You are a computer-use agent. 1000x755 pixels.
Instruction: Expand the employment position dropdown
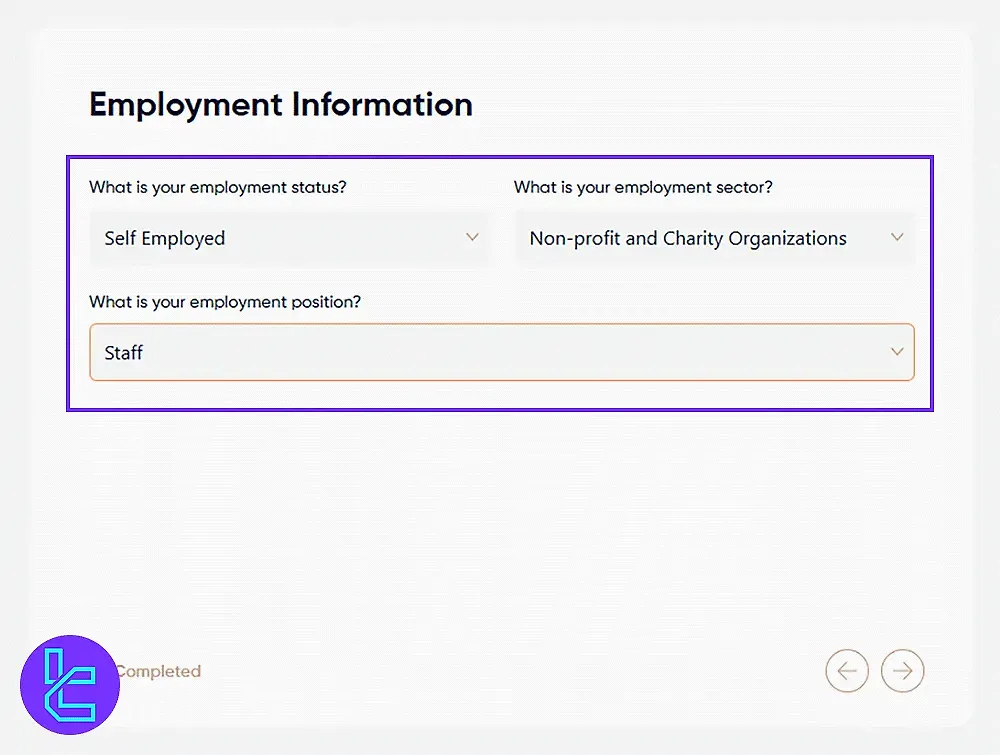(x=501, y=352)
